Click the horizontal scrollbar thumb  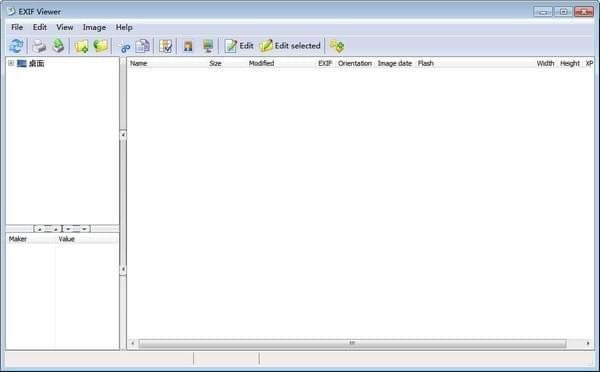(352, 343)
